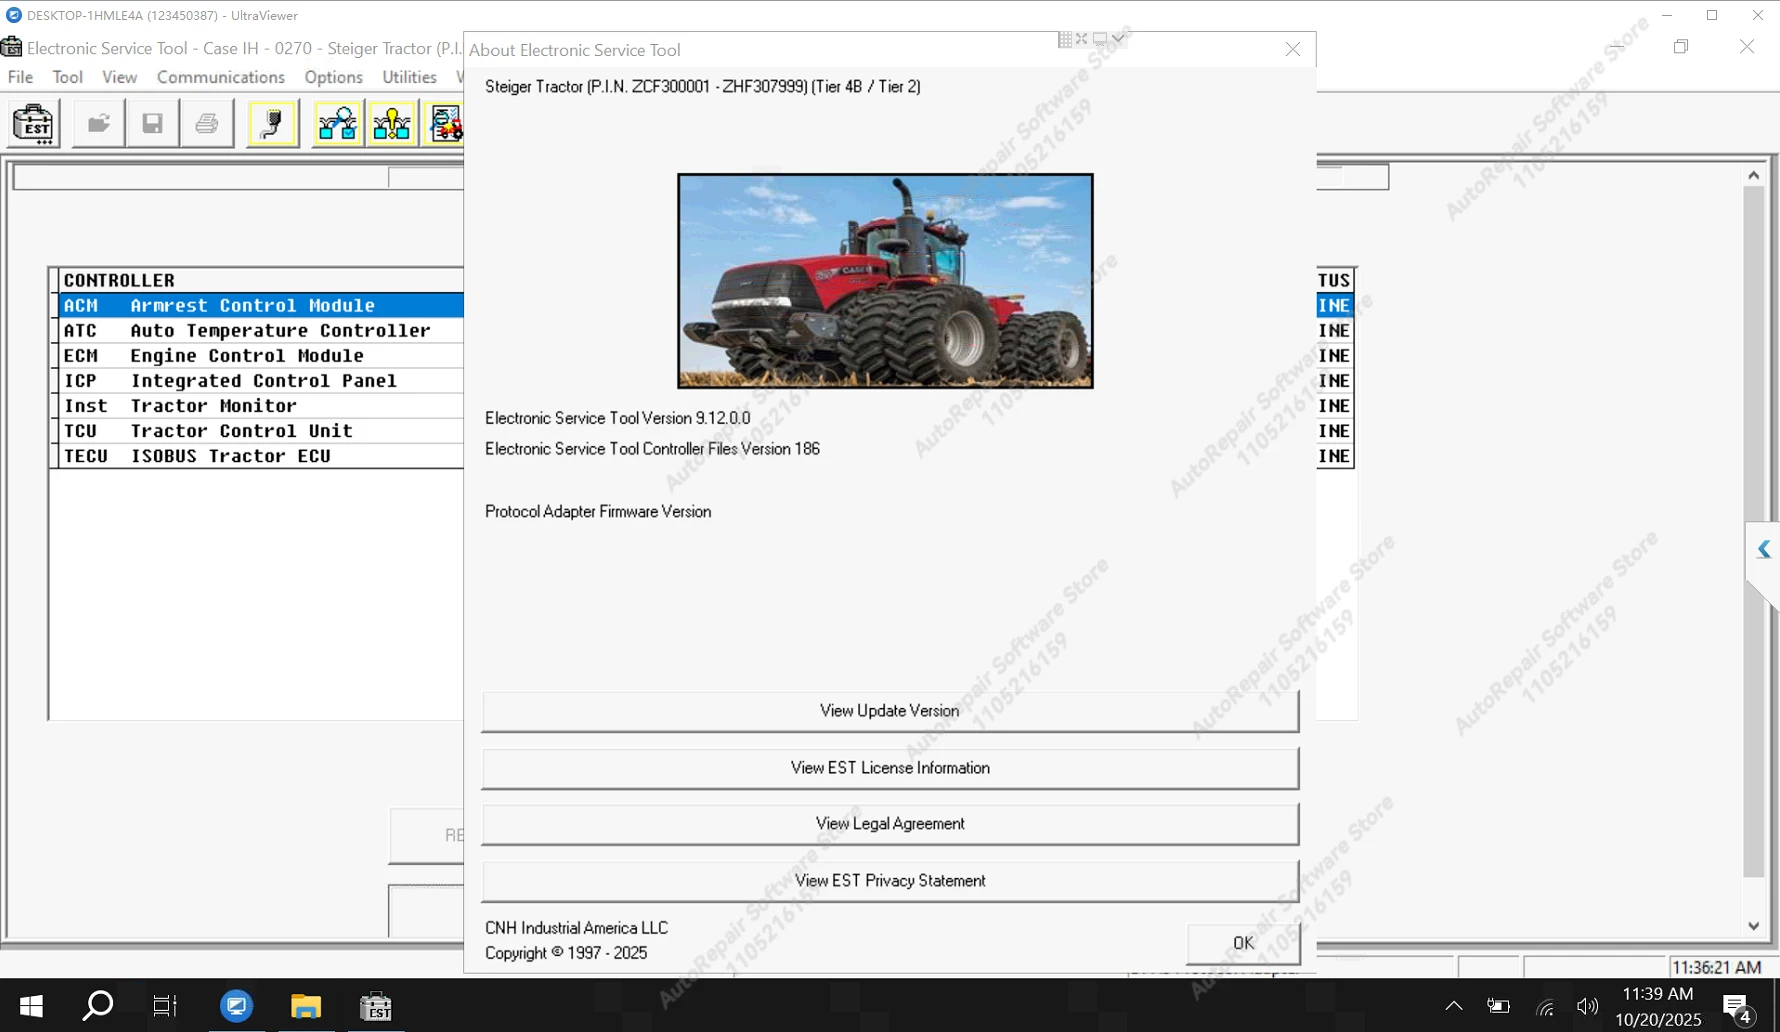
Task: Click the View EST License Information button
Action: click(889, 768)
